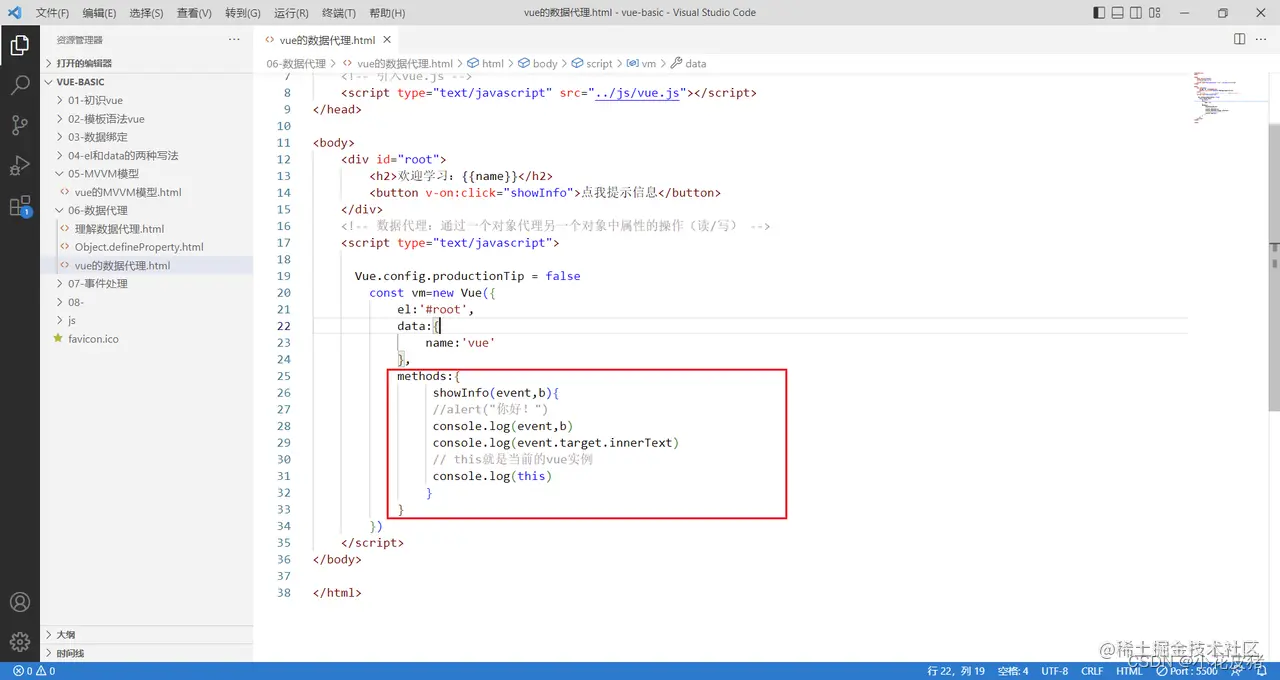
Task: Open the 转到(G) menu
Action: pos(243,13)
